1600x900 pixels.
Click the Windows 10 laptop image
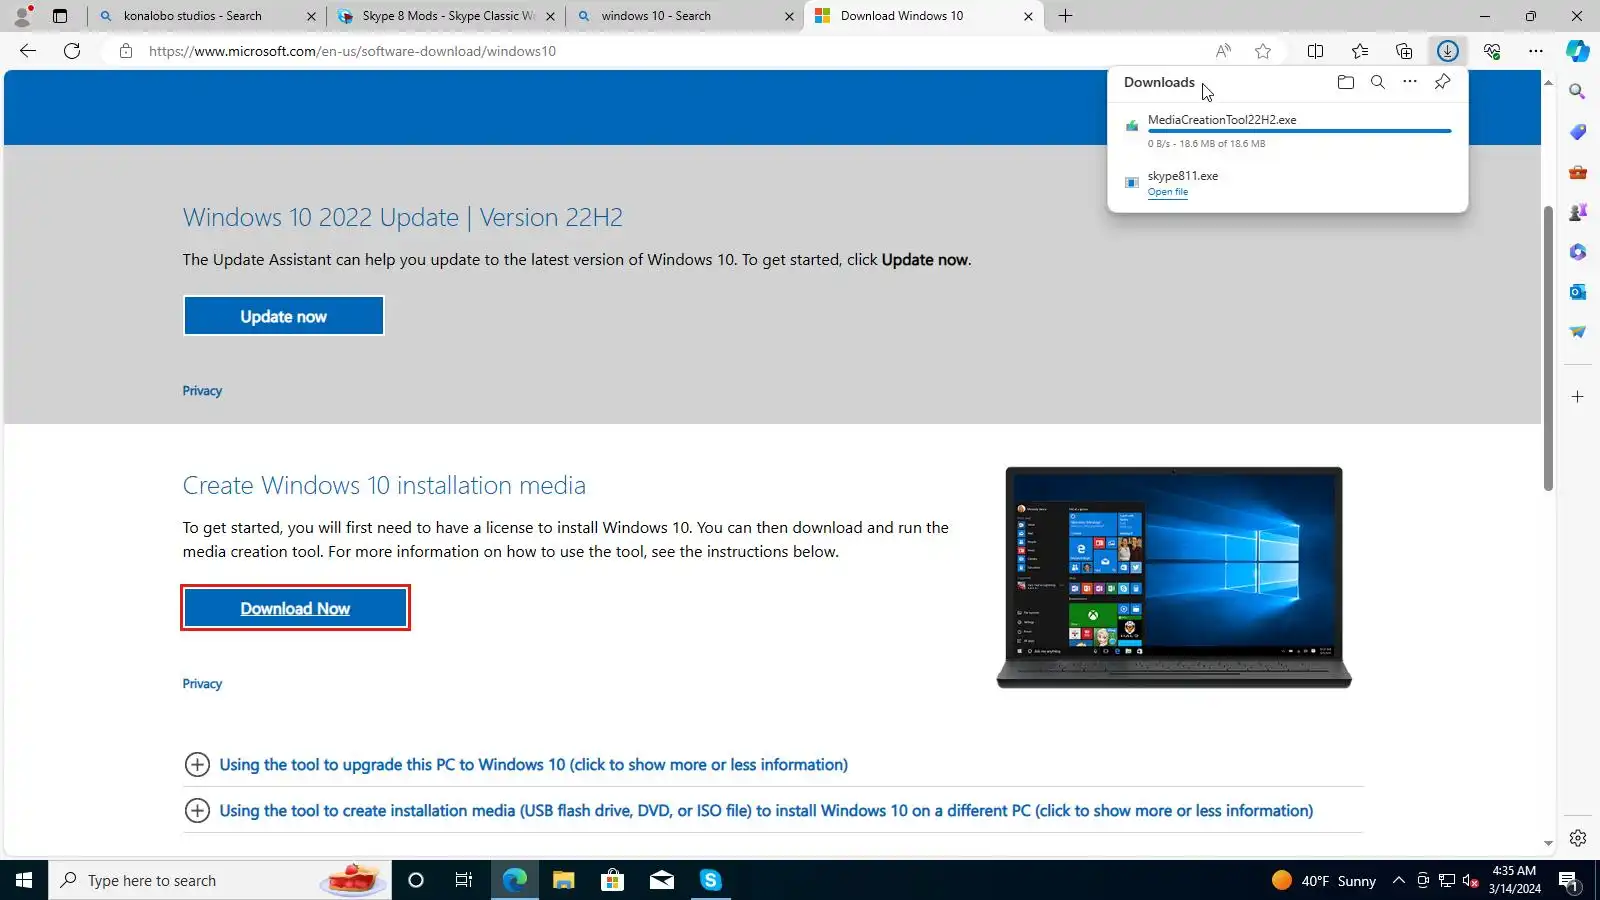pyautogui.click(x=1174, y=577)
